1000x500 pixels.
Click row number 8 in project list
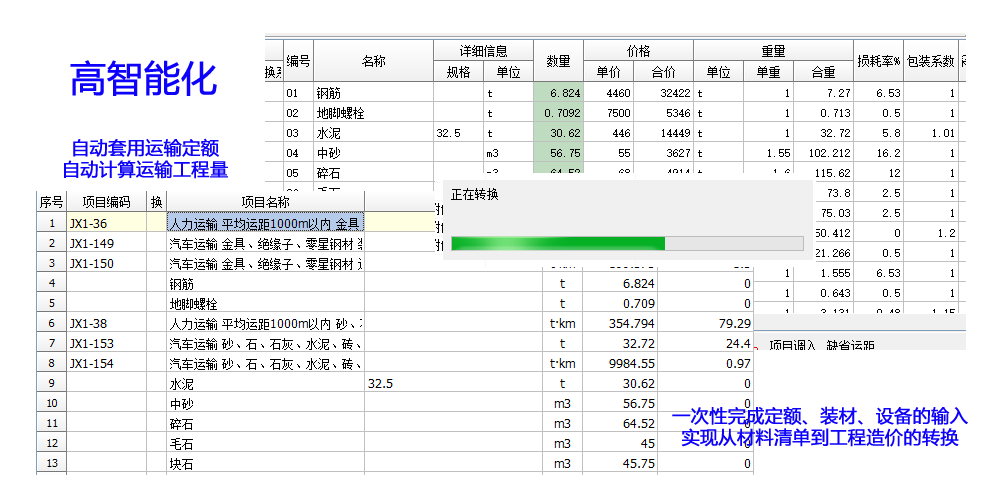[x=52, y=364]
